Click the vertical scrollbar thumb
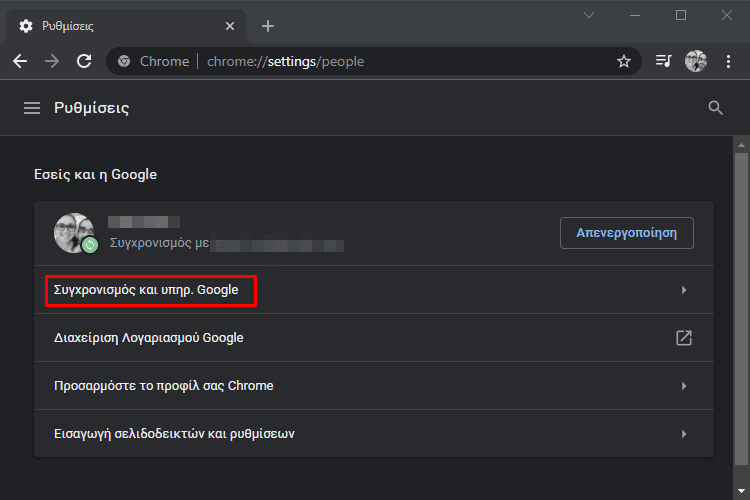Screen dimensions: 750x500 (741, 309)
